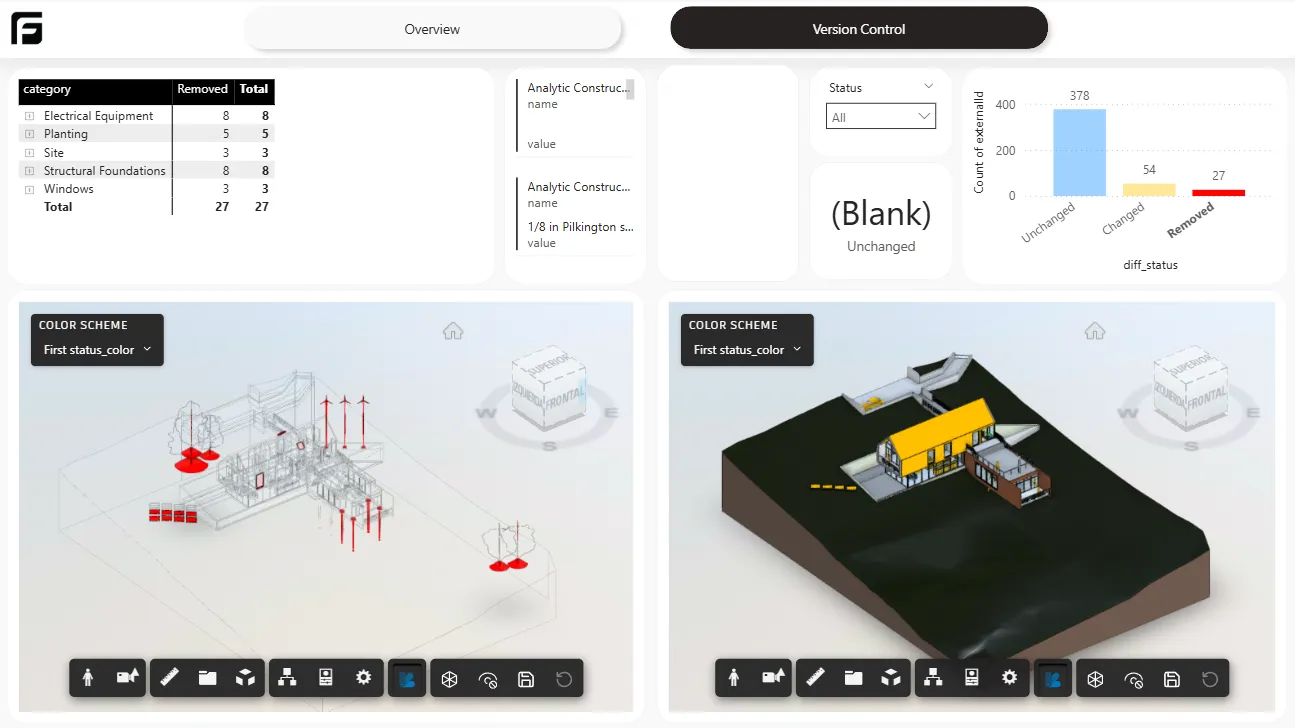Toggle first-person walk mode in left viewer

coord(88,678)
